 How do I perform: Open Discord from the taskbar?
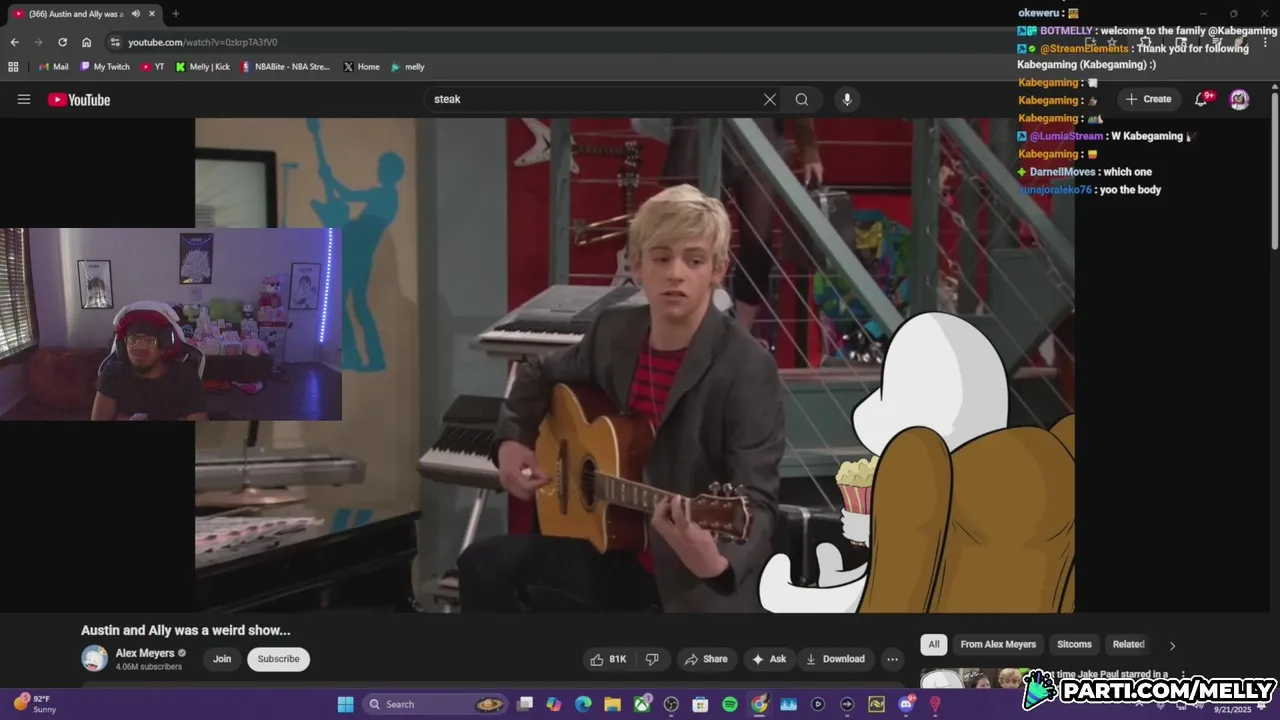point(906,704)
